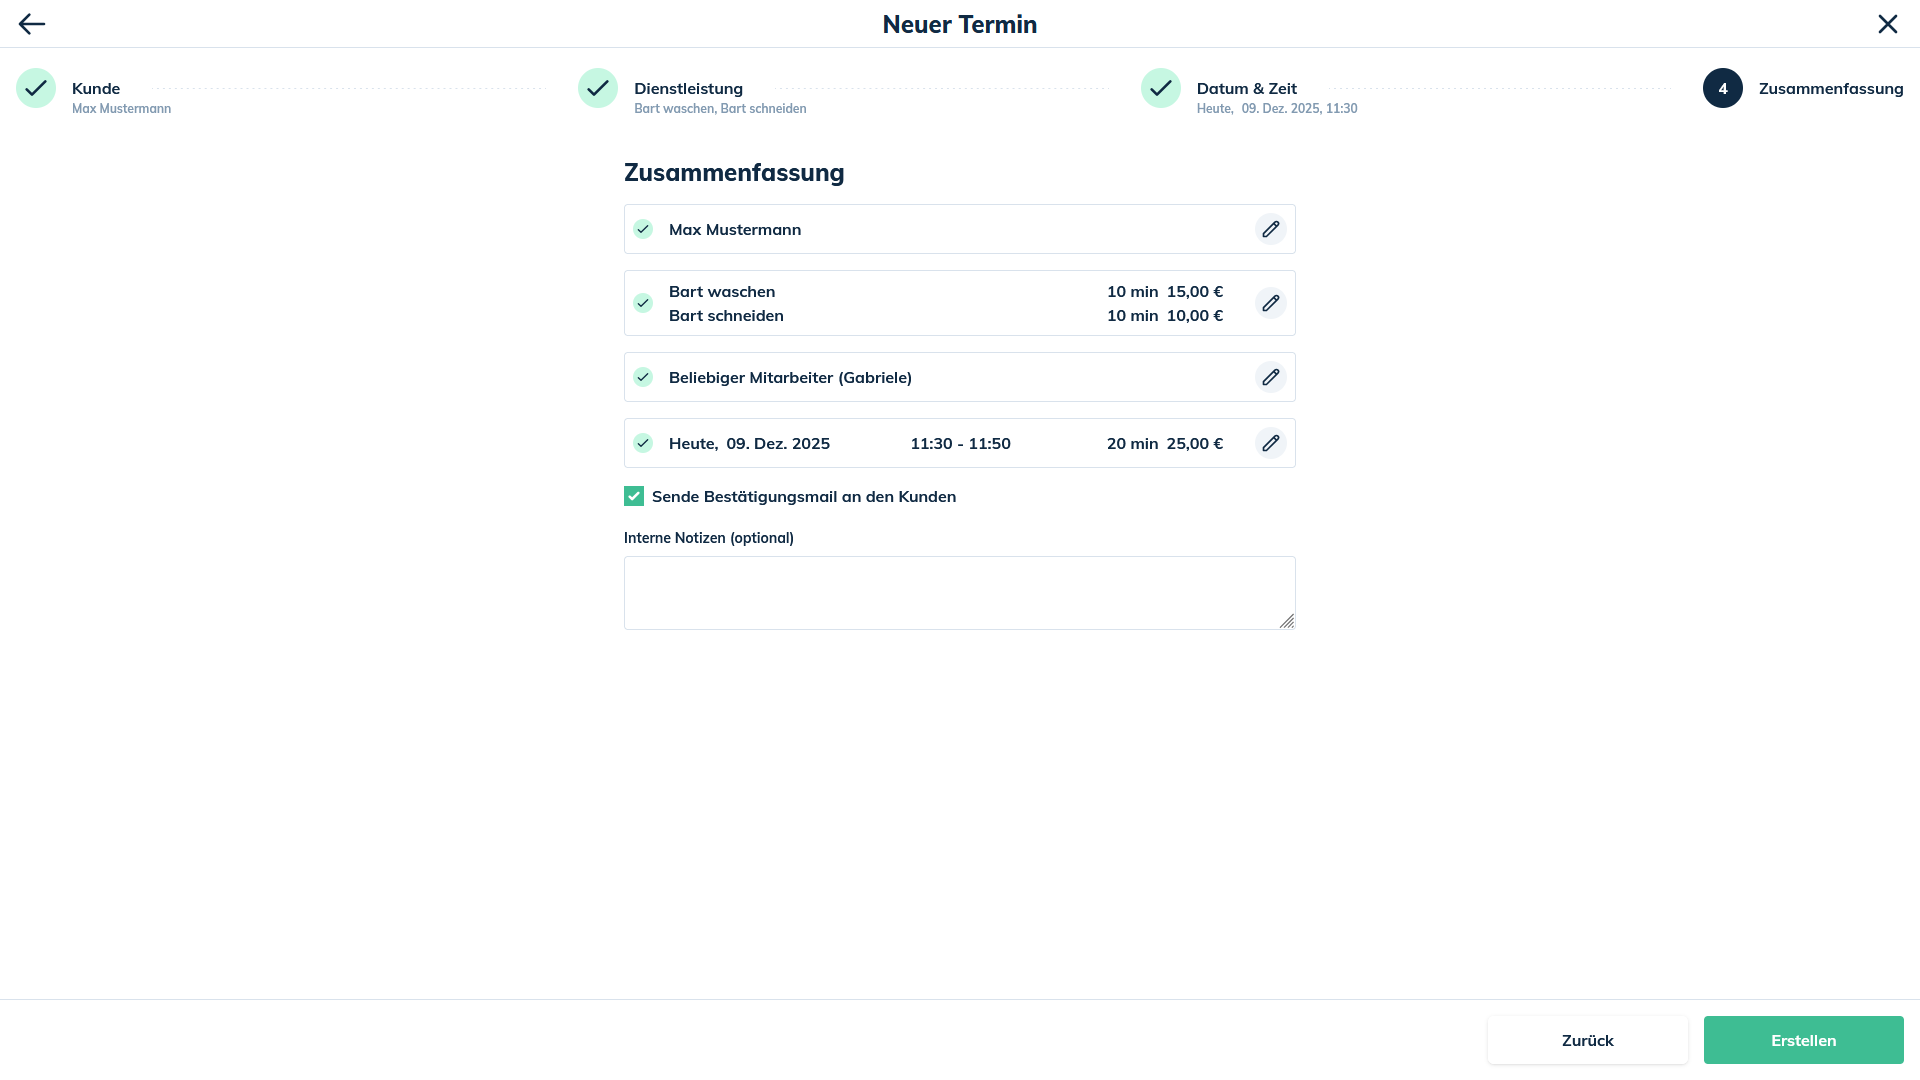Go to the Kunde step tab
This screenshot has height=1080, width=1920.
pos(96,89)
